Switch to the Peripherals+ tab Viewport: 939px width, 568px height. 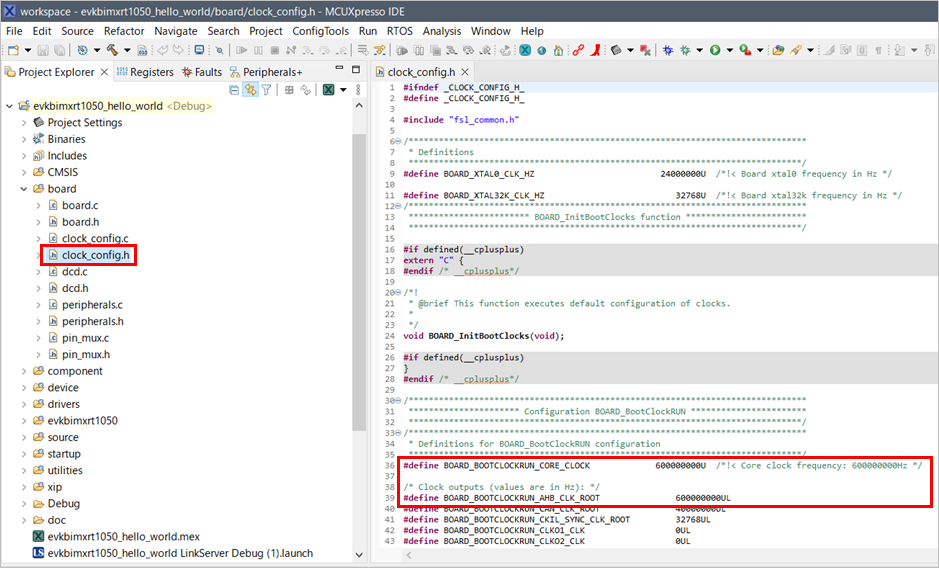[266, 72]
